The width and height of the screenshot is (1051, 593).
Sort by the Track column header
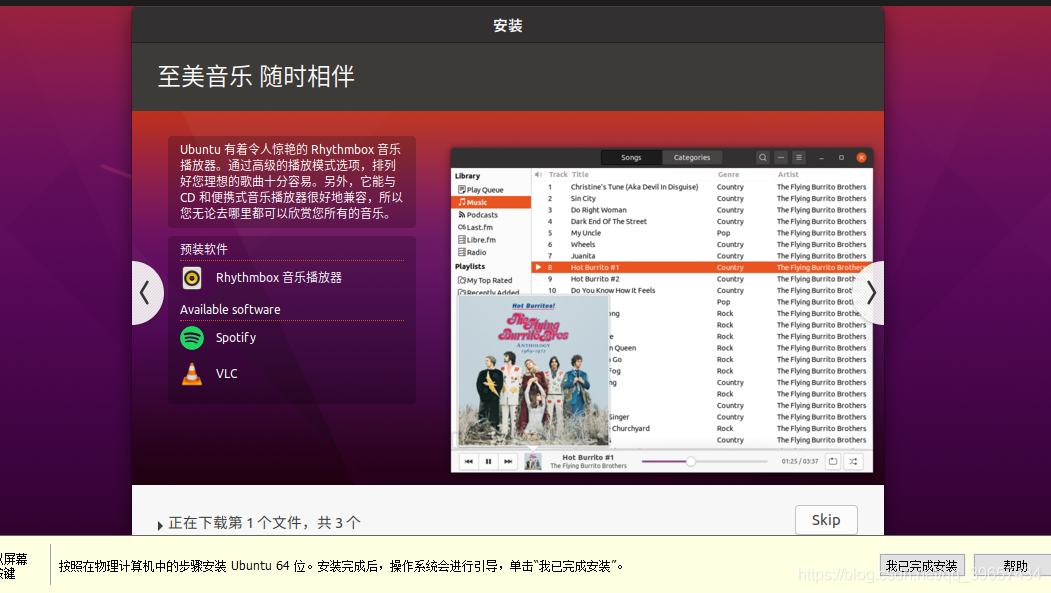558,174
